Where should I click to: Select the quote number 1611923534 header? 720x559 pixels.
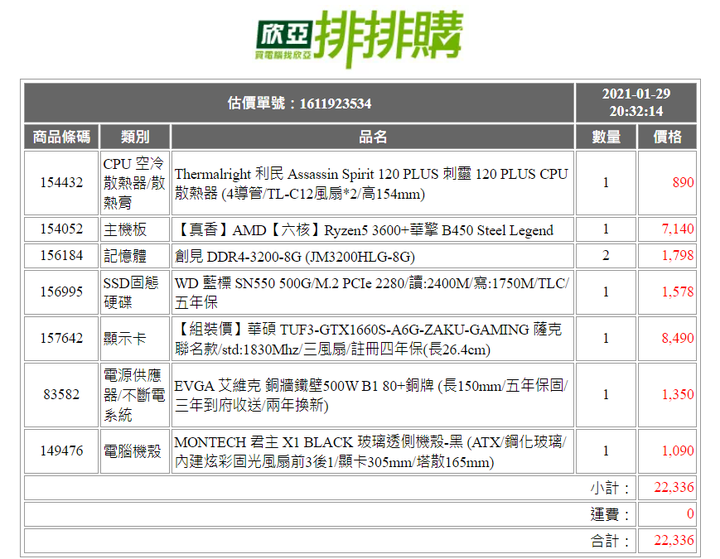coord(299,103)
